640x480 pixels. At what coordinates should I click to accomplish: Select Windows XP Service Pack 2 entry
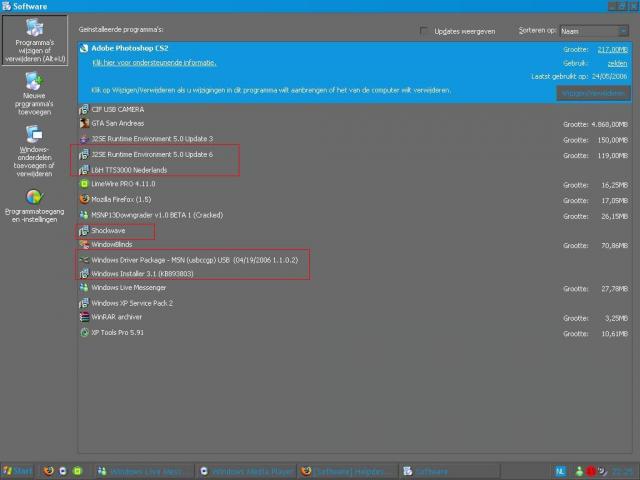[x=354, y=303]
